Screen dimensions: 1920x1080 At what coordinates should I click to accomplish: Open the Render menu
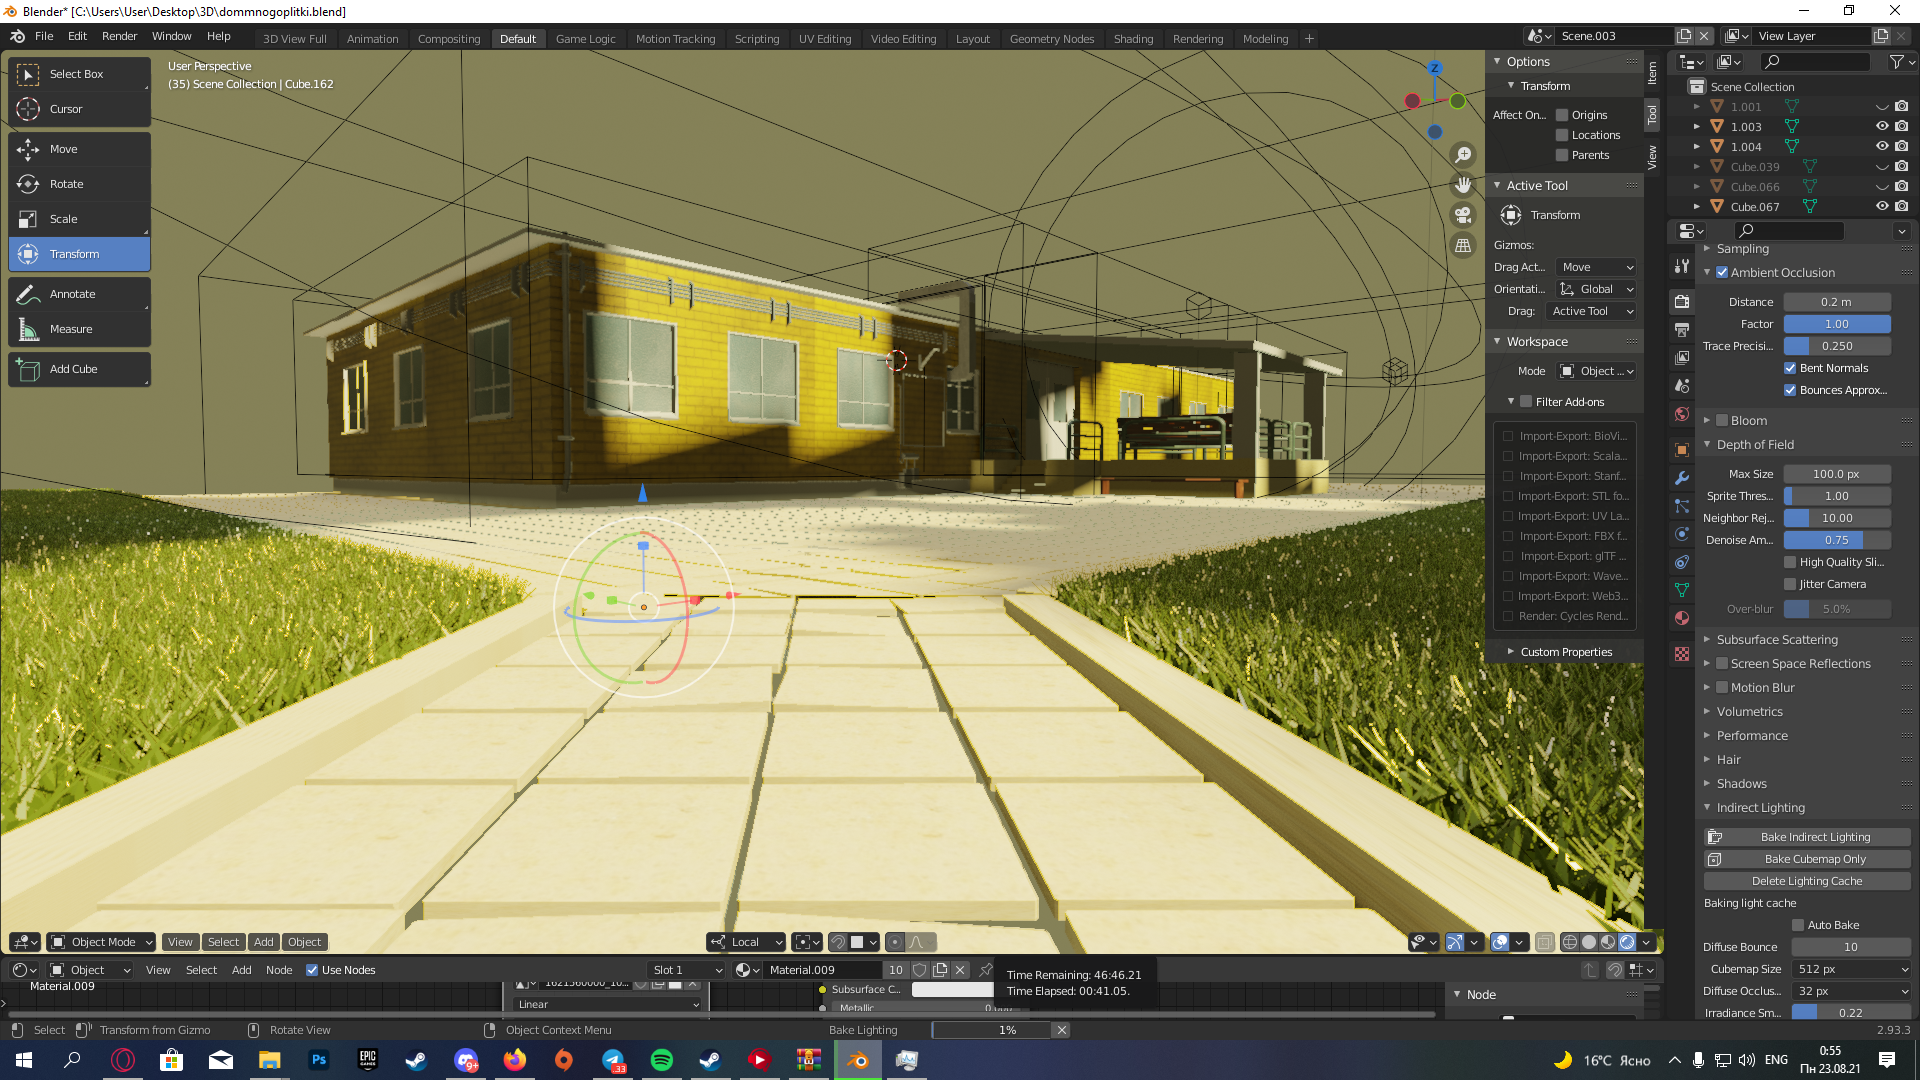pyautogui.click(x=119, y=36)
